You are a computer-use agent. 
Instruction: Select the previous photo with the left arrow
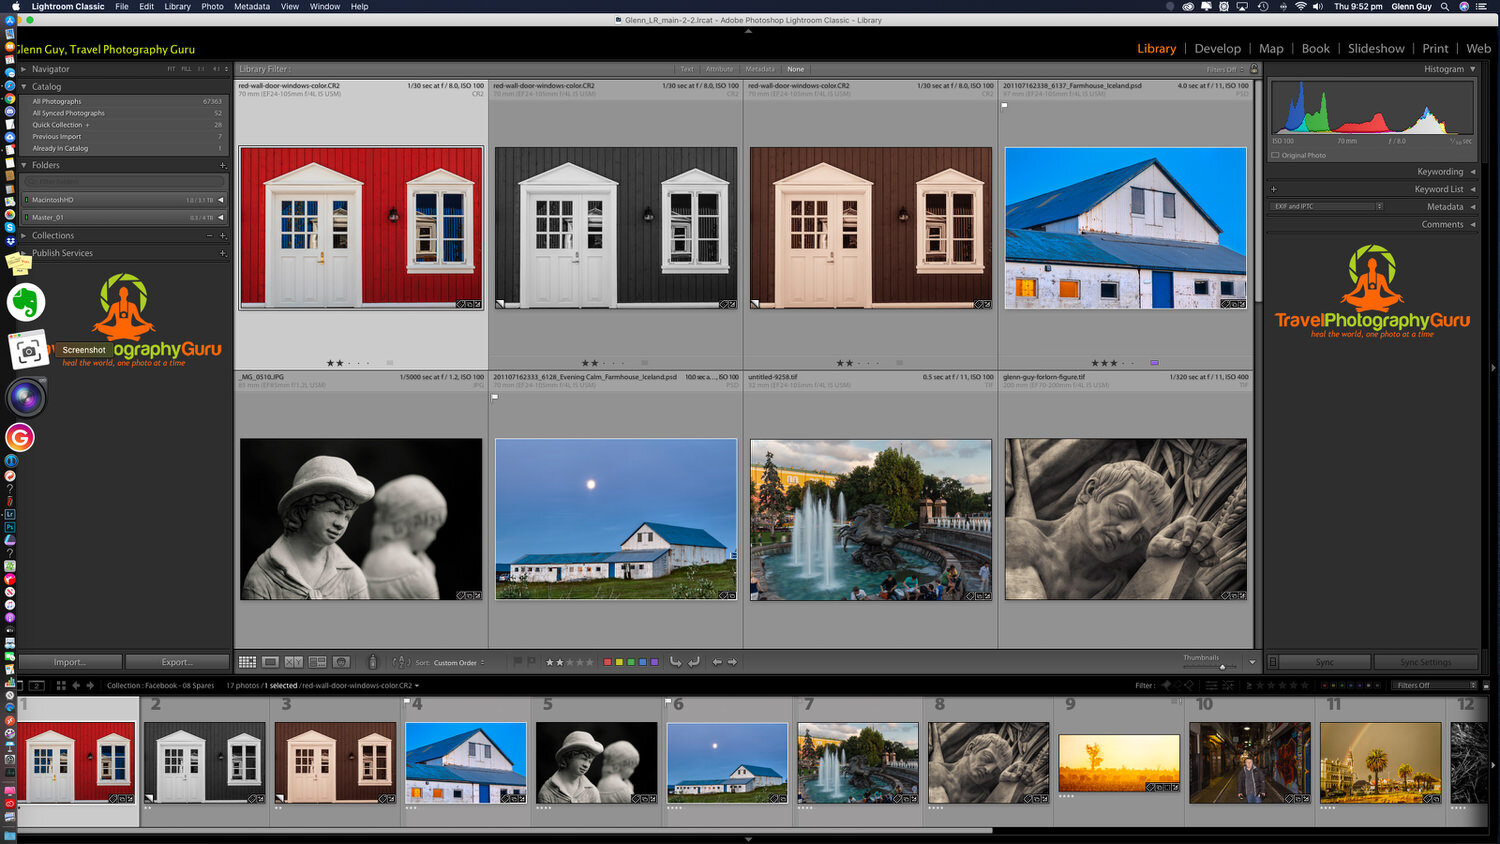pos(717,662)
